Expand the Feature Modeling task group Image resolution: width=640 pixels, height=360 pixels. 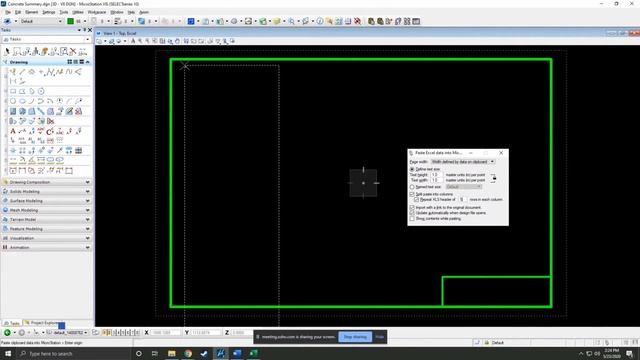(46, 229)
